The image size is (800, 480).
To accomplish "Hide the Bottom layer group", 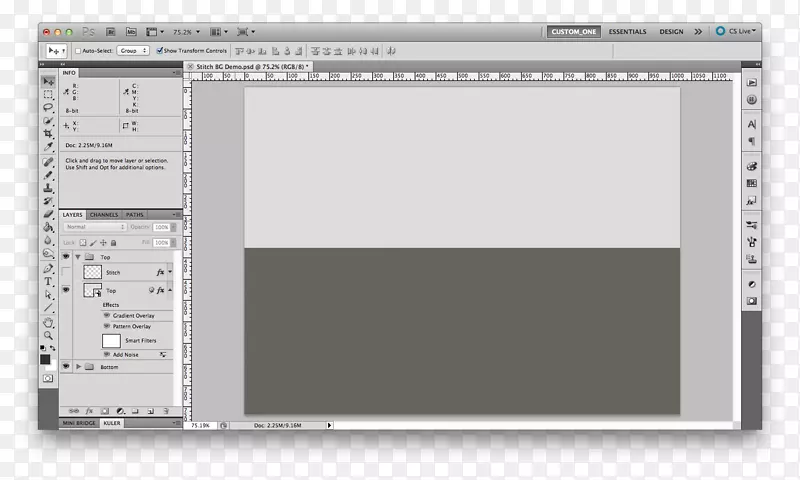I will [x=66, y=367].
